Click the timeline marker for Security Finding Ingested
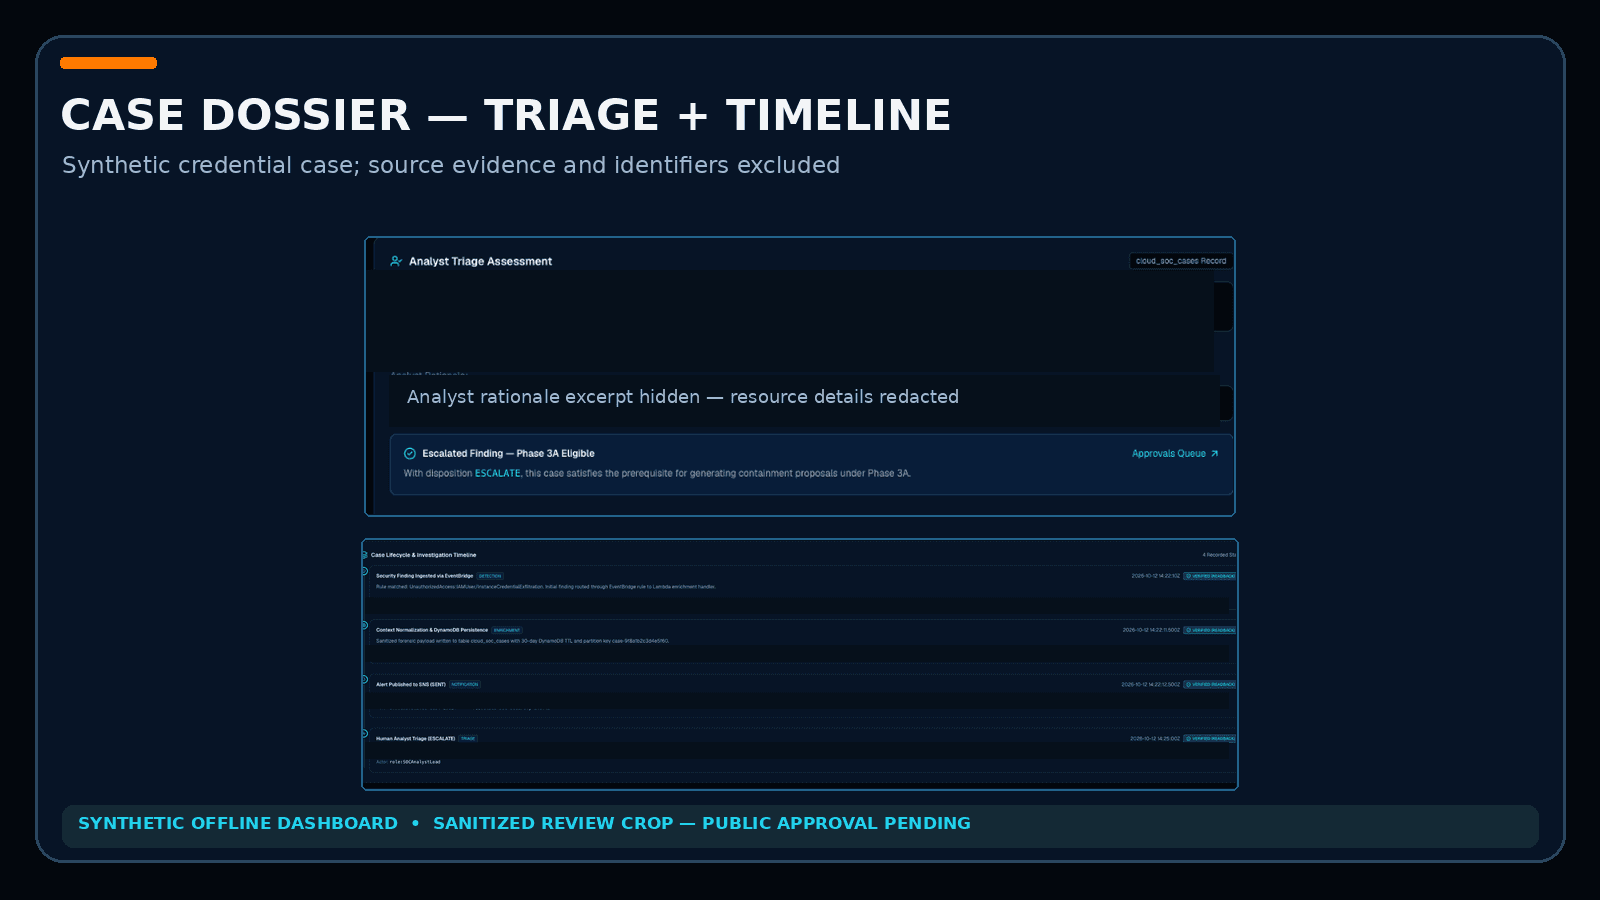 click(365, 571)
